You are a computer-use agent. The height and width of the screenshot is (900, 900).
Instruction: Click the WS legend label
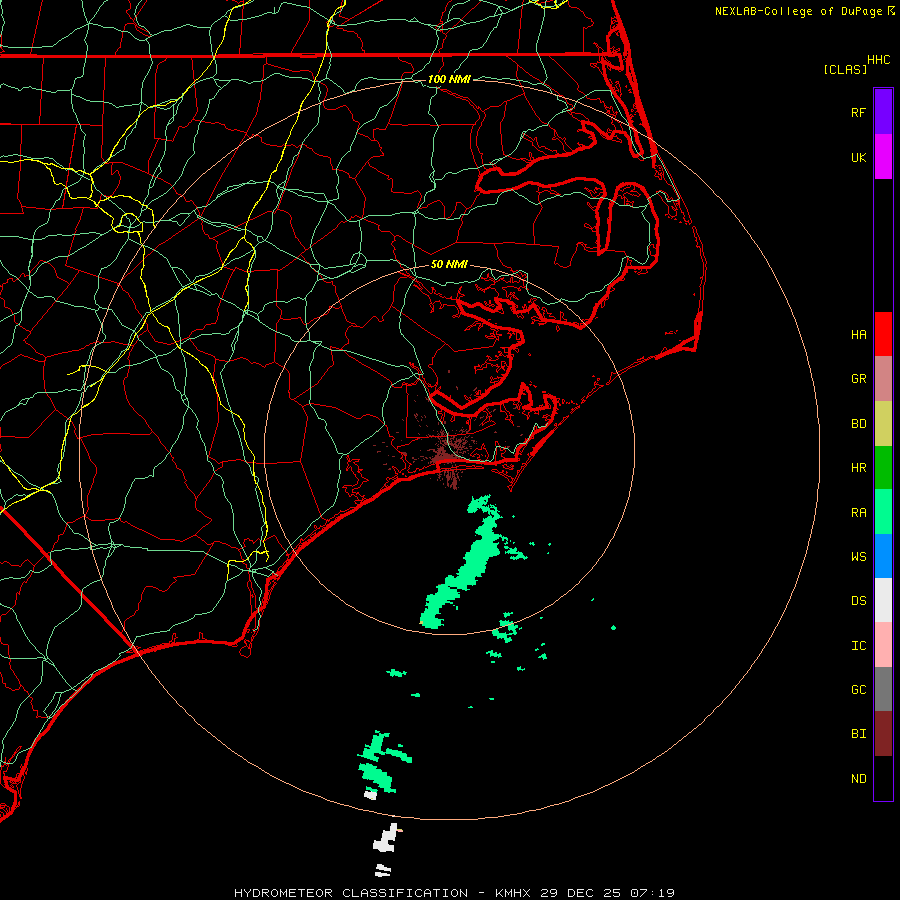click(x=859, y=556)
